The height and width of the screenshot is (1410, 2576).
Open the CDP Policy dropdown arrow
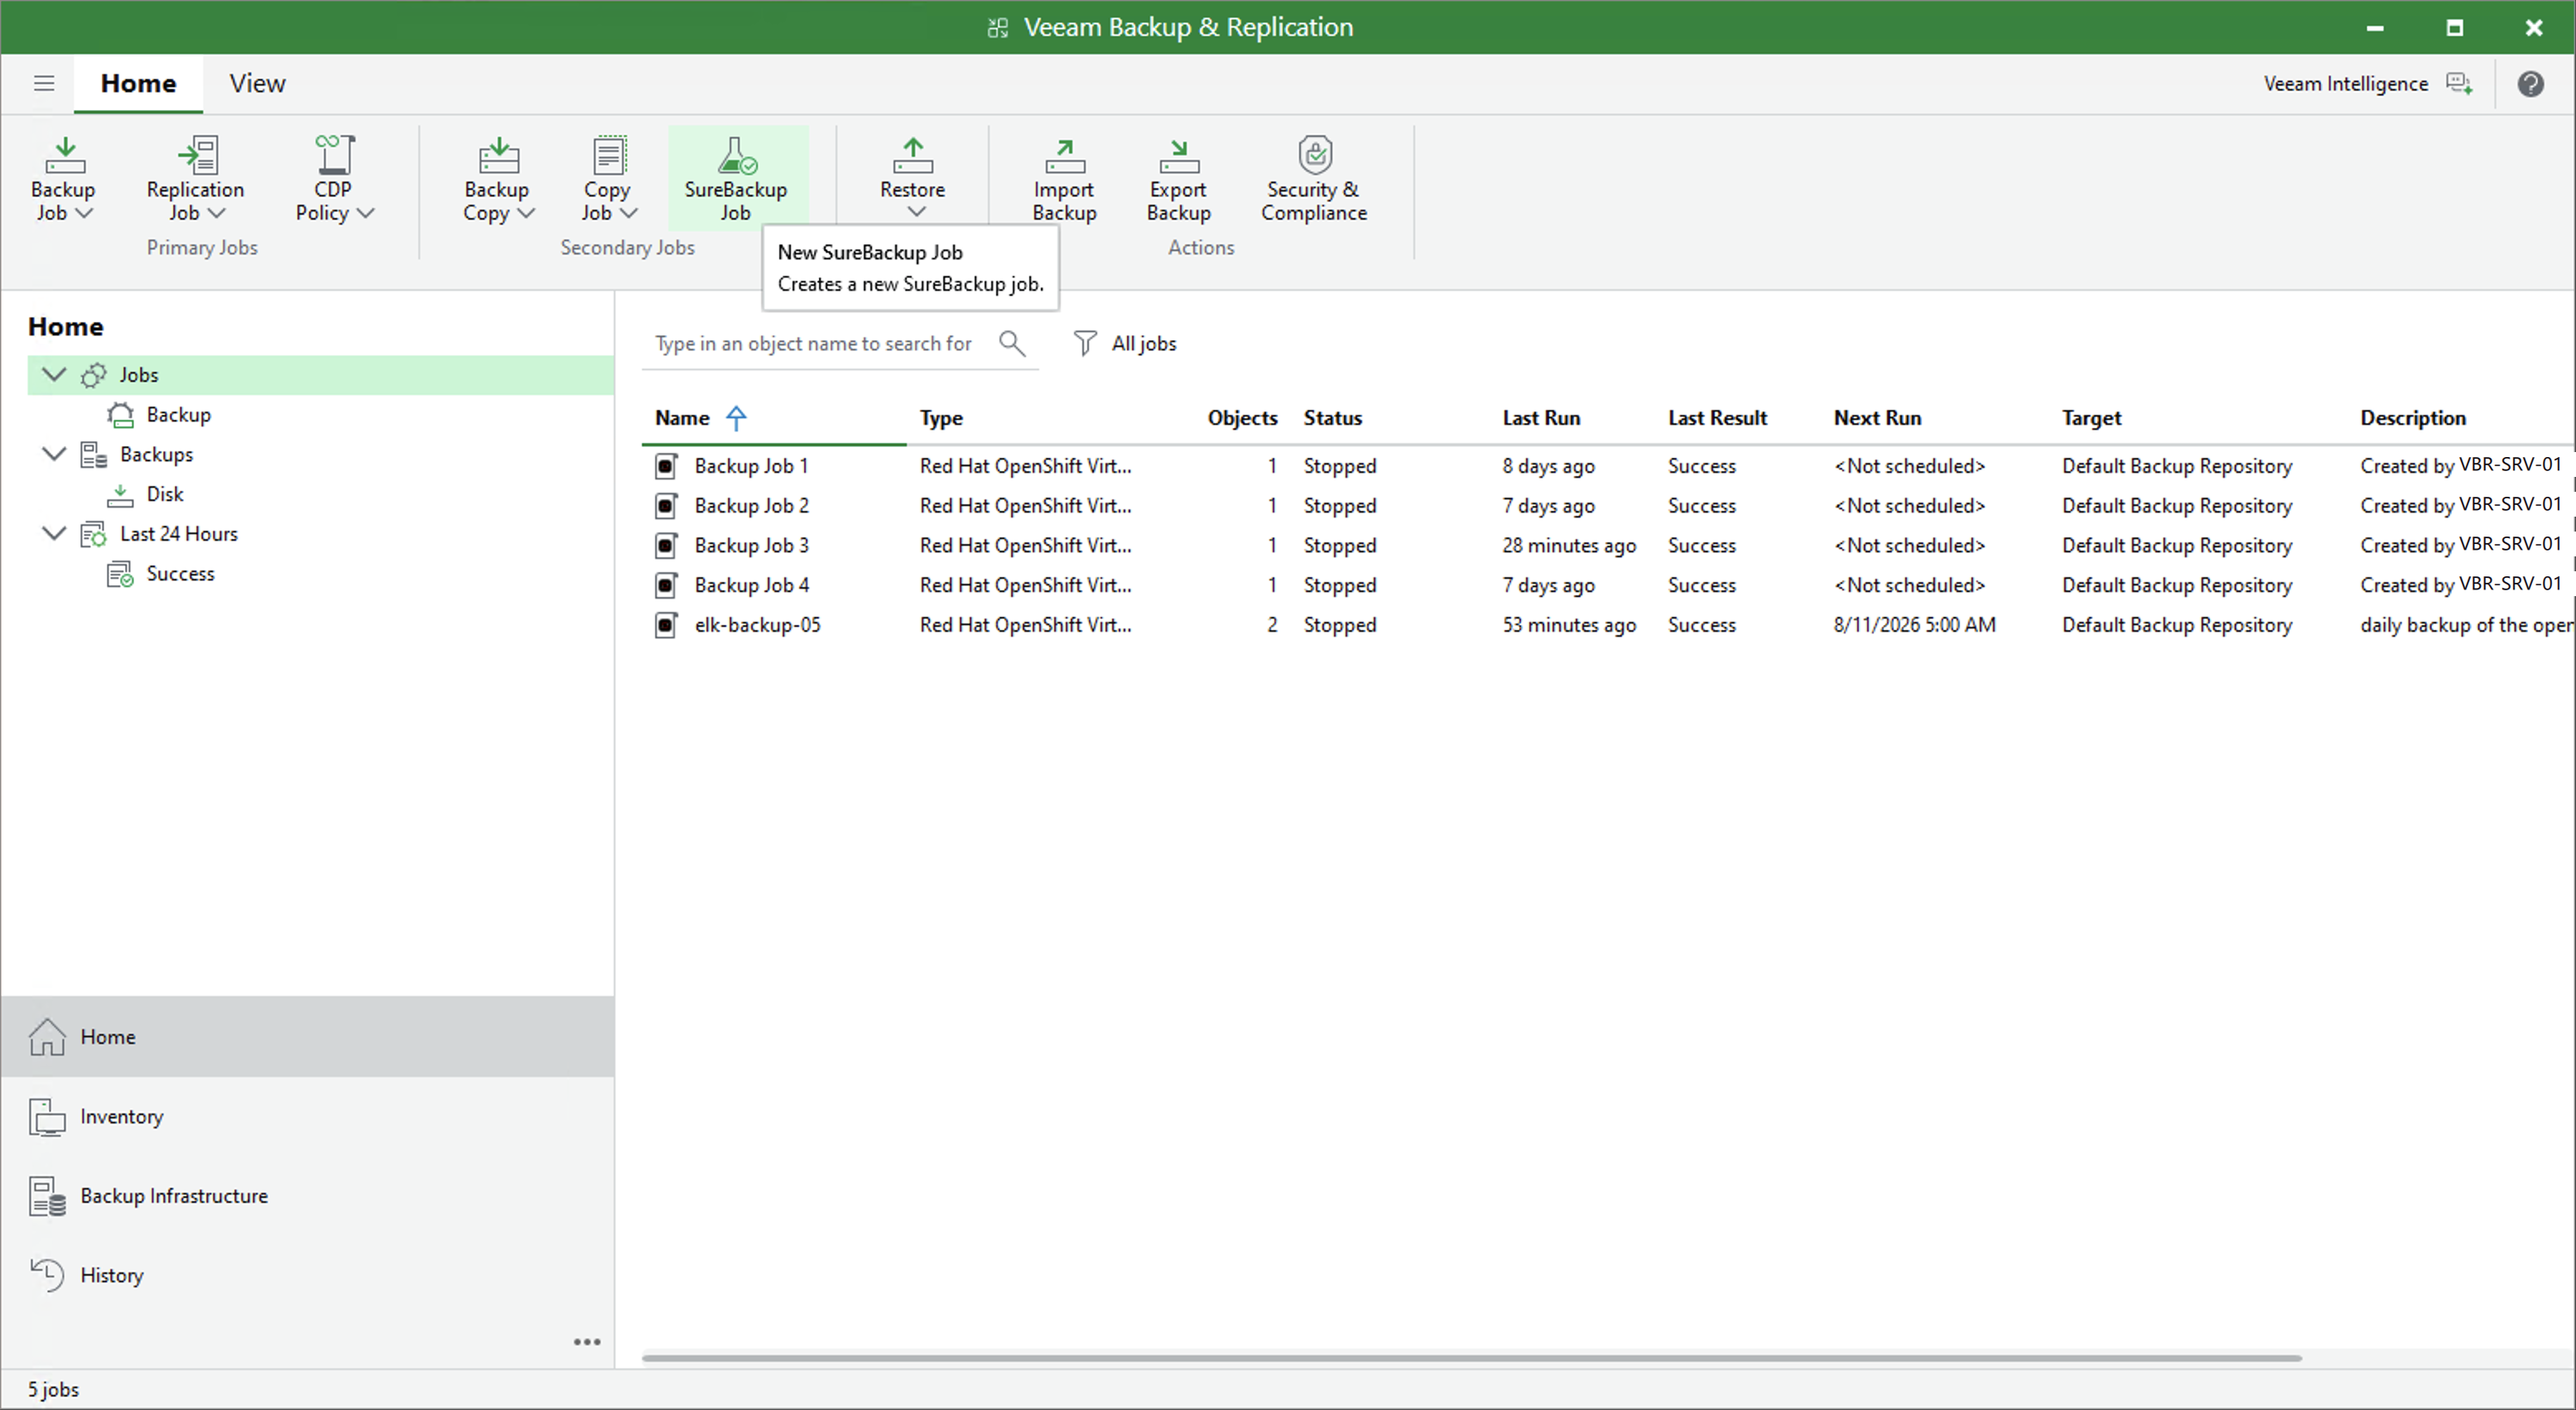[366, 214]
